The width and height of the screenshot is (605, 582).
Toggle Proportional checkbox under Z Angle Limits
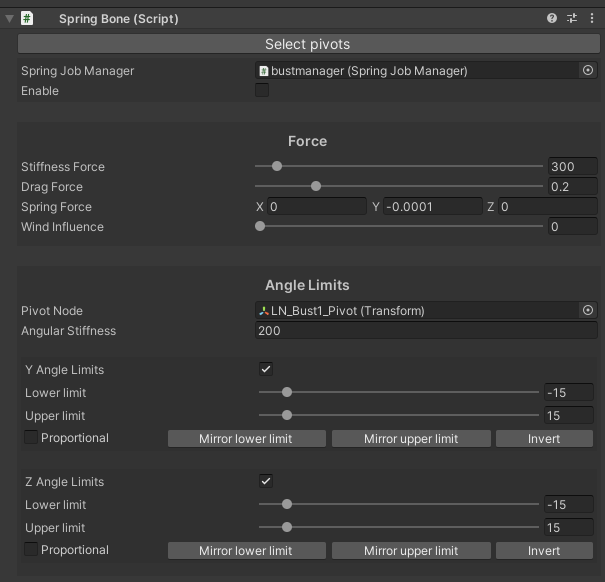tap(31, 549)
